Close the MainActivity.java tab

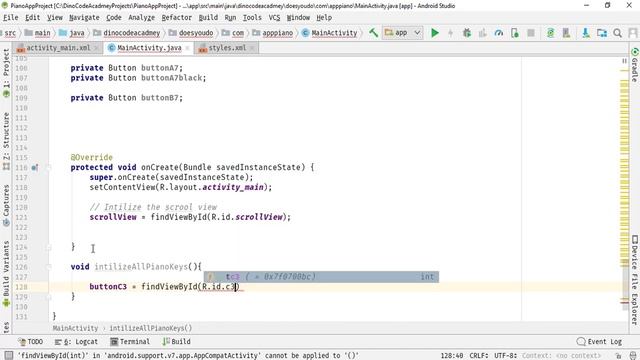(x=187, y=48)
